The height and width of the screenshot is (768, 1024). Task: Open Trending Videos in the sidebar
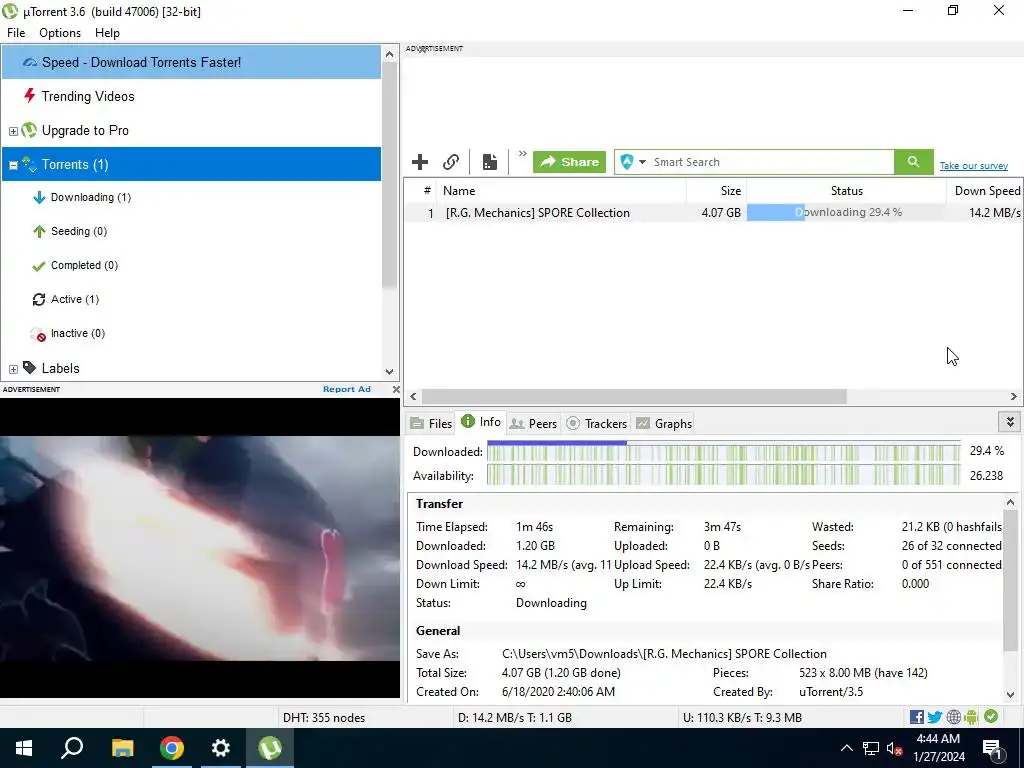click(x=88, y=97)
